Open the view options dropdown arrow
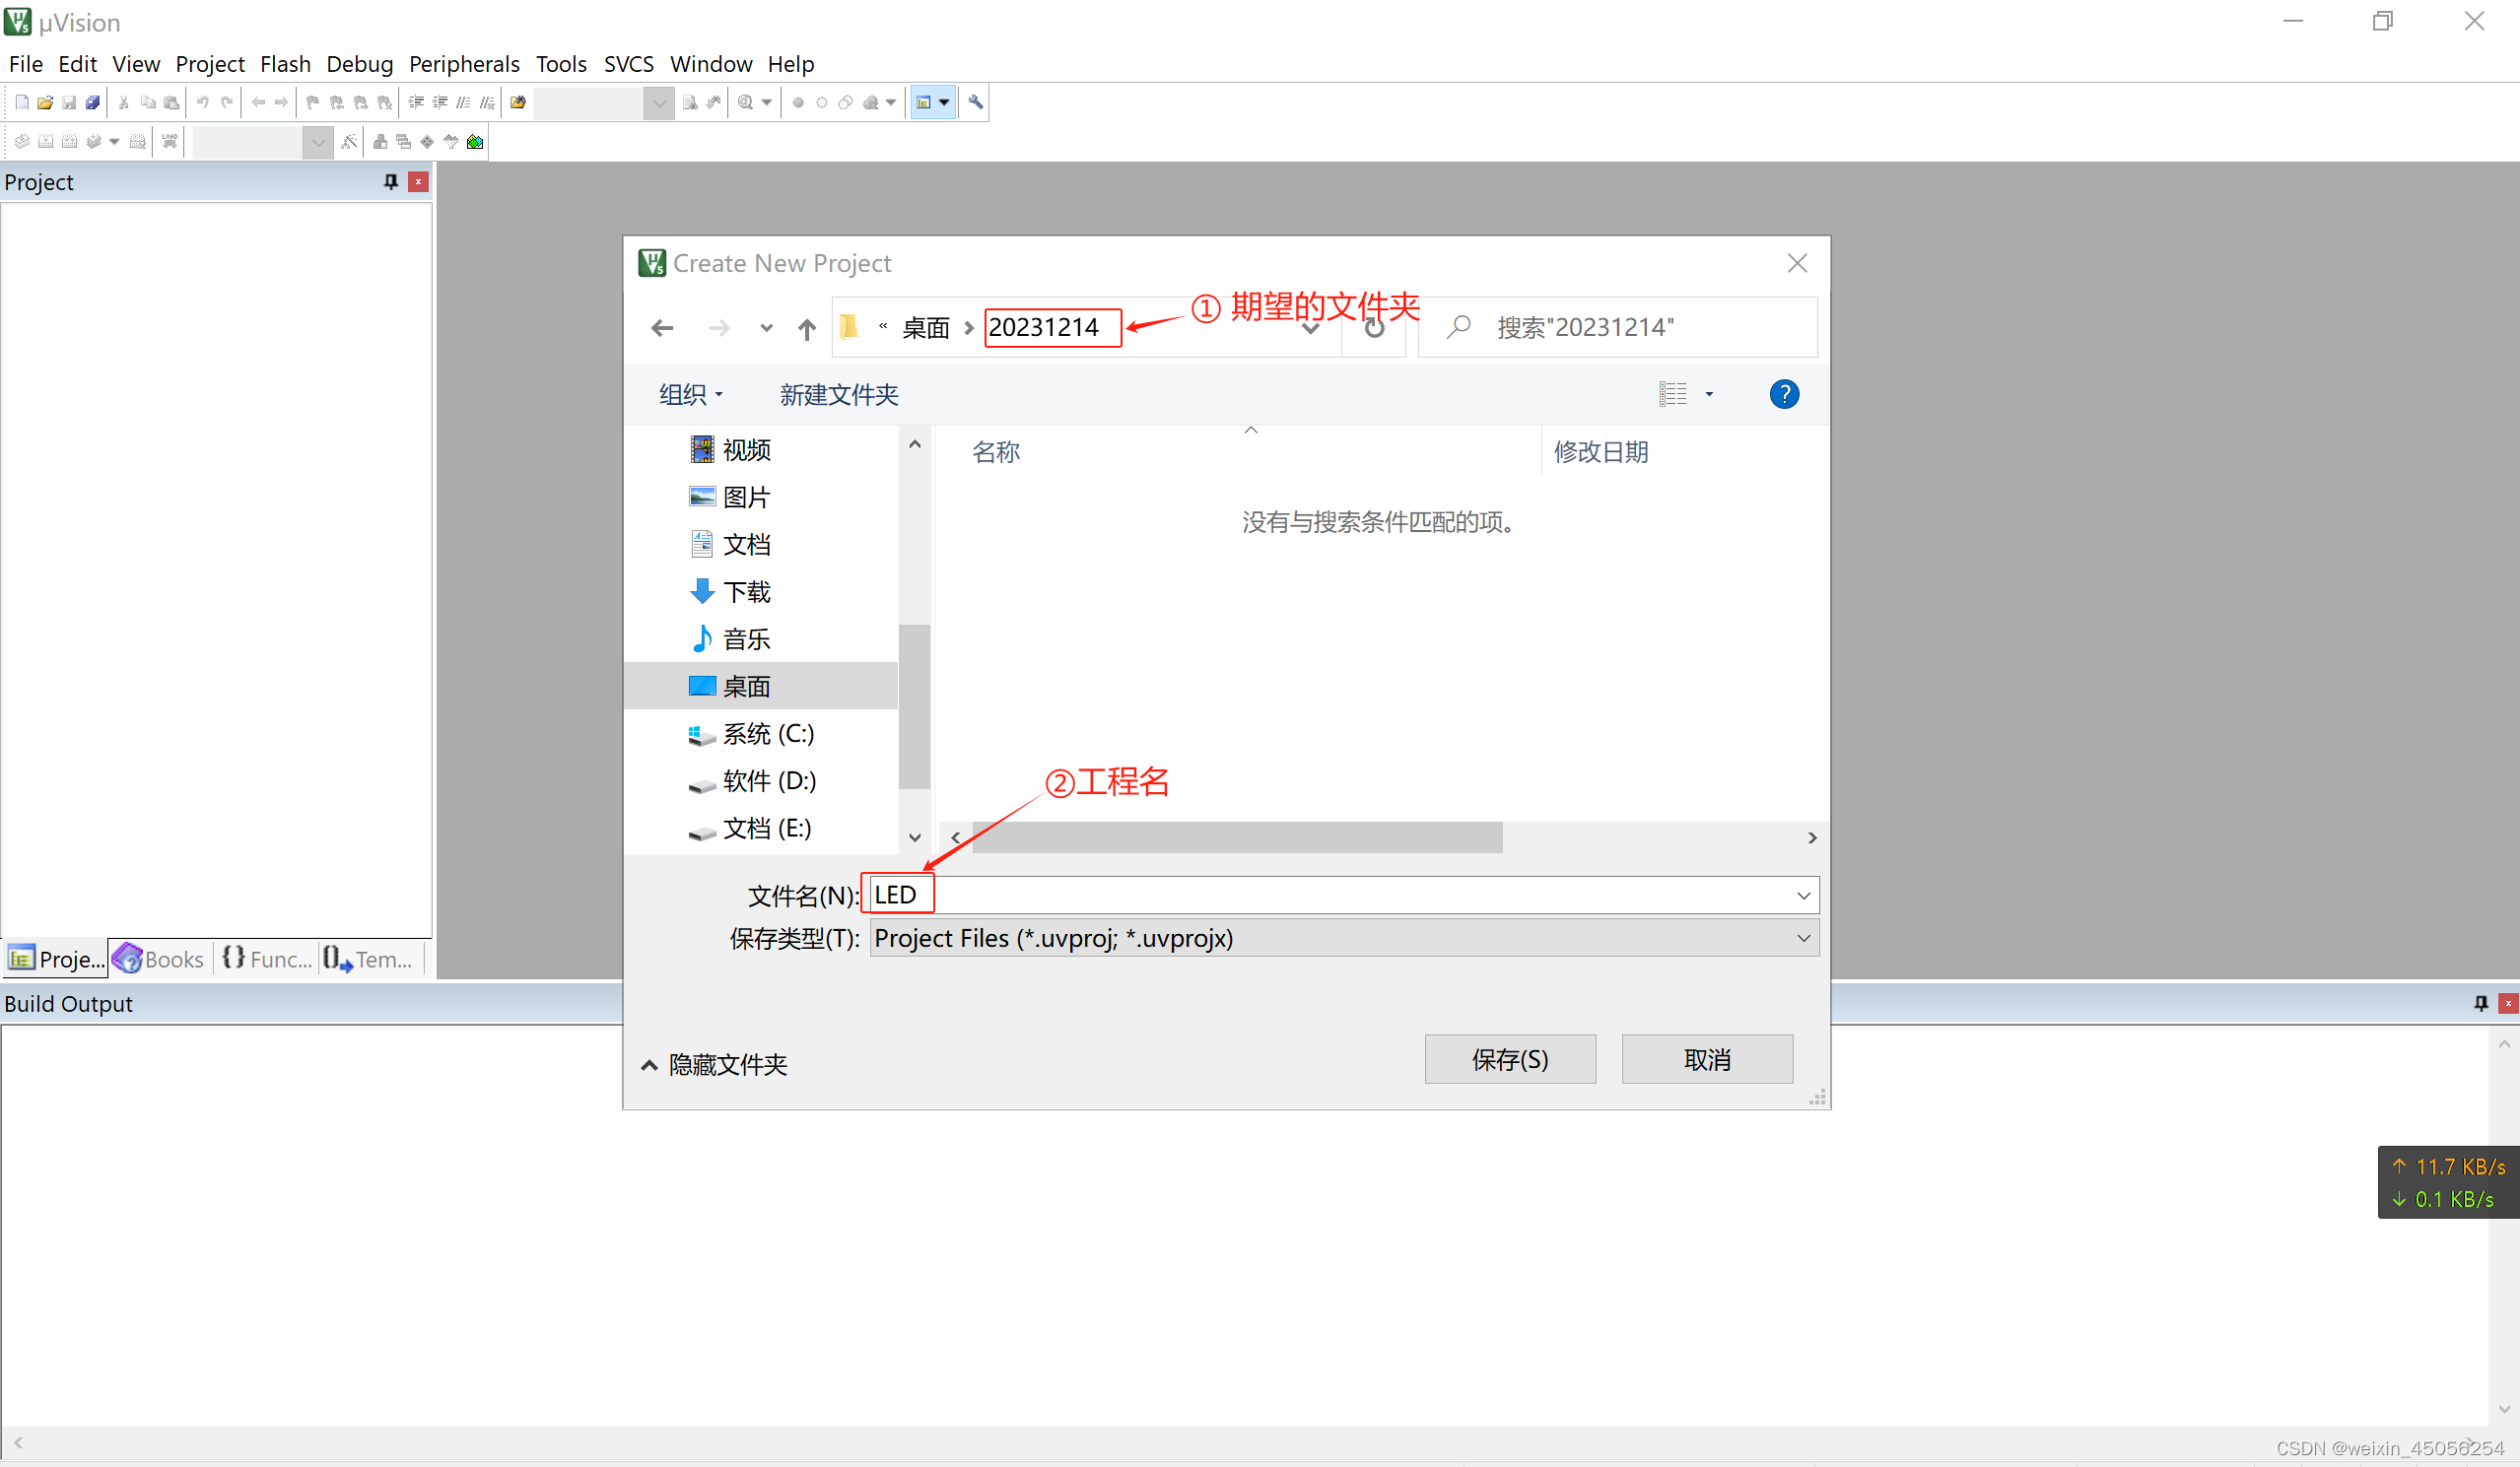The image size is (2520, 1467). coord(1709,394)
